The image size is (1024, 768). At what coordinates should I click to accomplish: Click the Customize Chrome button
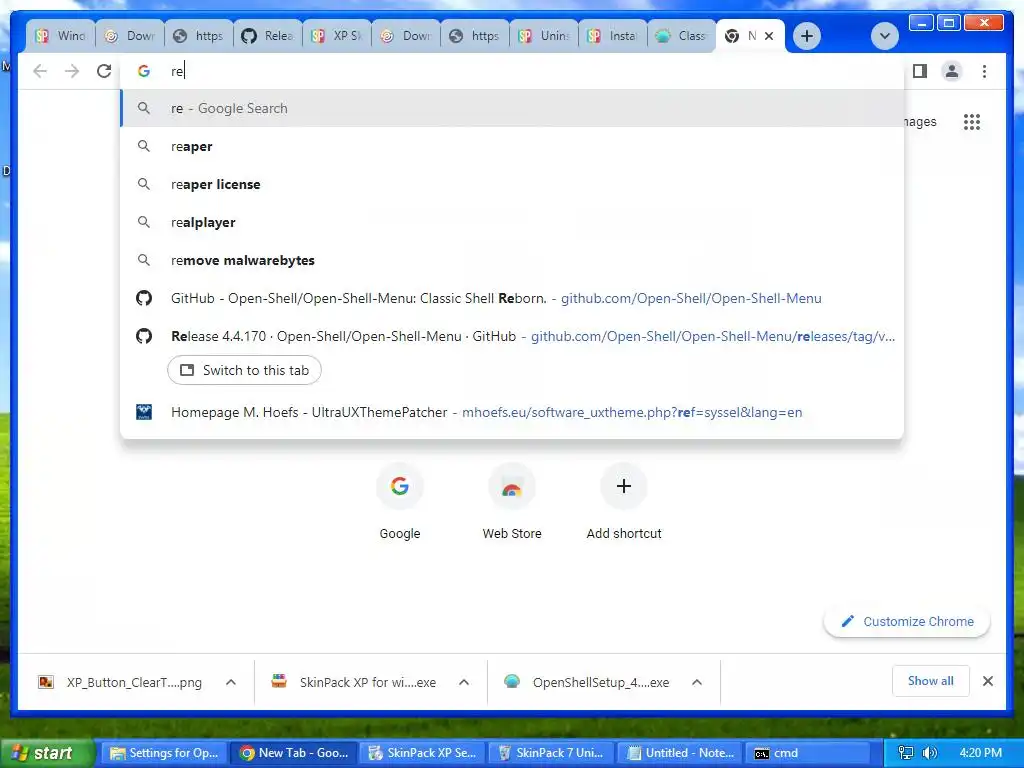(x=907, y=622)
